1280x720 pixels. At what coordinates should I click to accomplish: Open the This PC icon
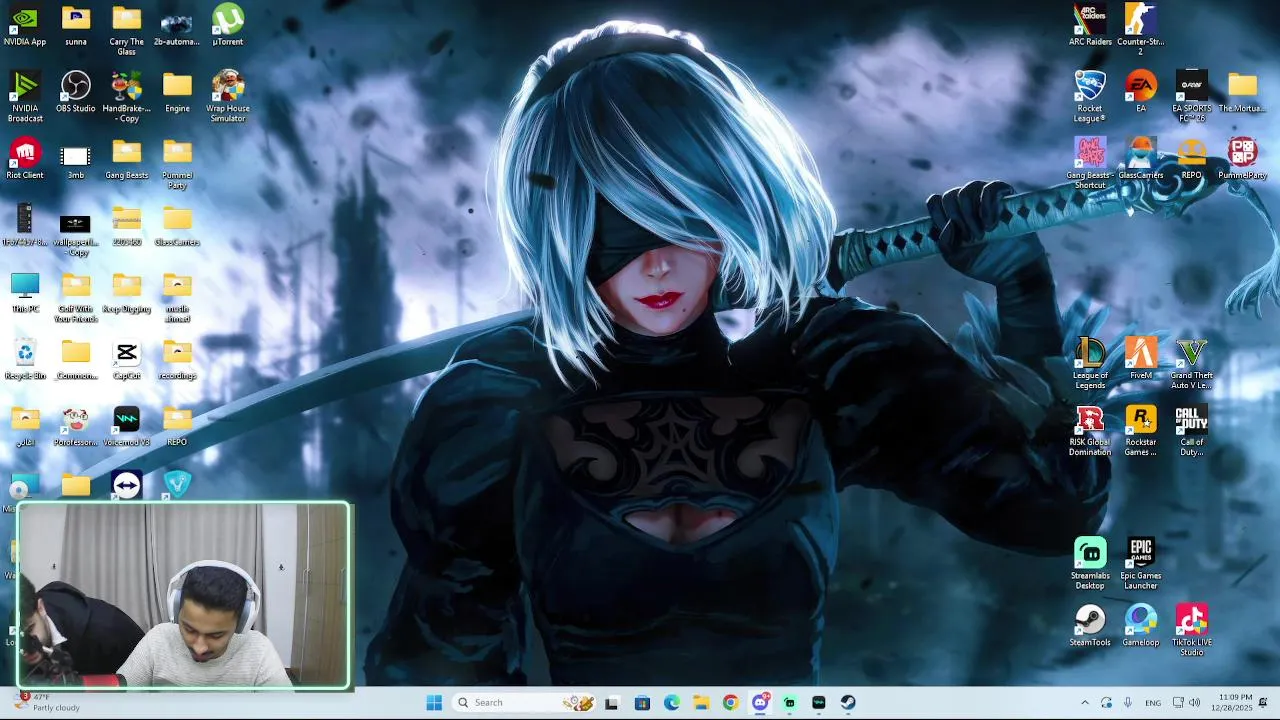pyautogui.click(x=25, y=293)
